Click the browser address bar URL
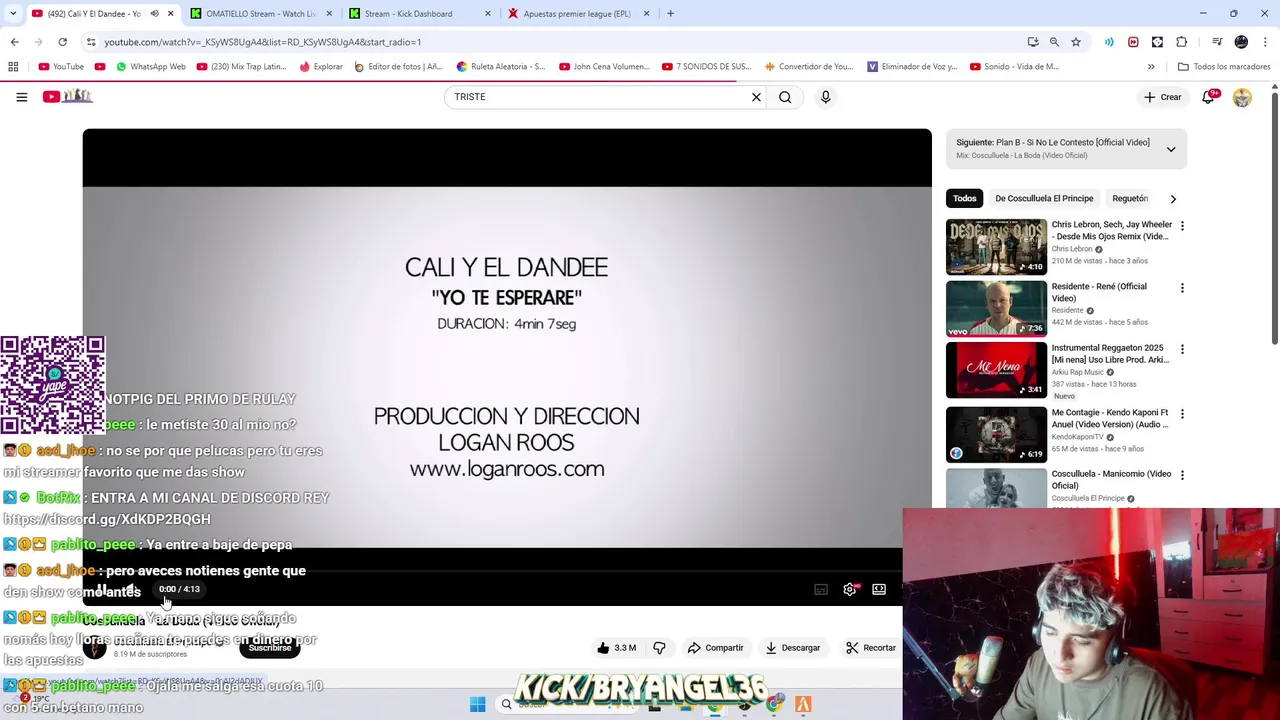Viewport: 1280px width, 720px height. pyautogui.click(x=262, y=42)
